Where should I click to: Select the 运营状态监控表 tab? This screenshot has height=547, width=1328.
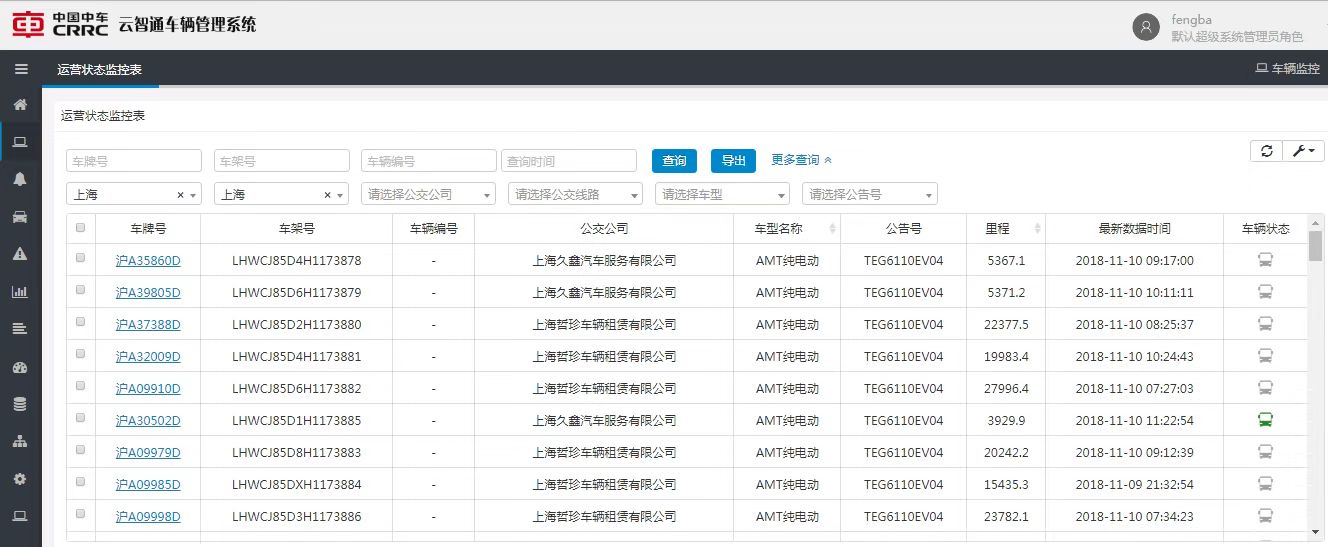tap(99, 69)
